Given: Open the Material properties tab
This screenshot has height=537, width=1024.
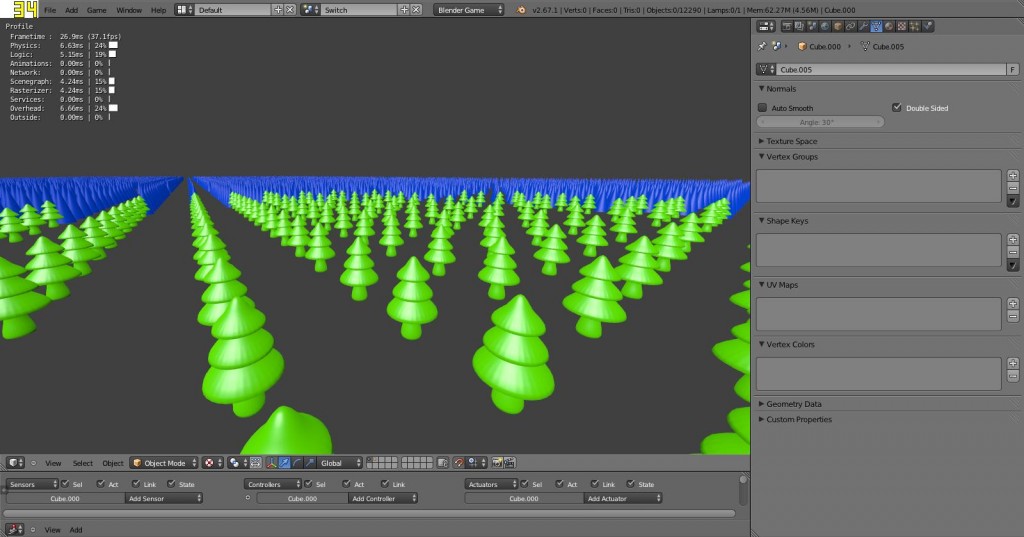Looking at the screenshot, I should (x=889, y=26).
